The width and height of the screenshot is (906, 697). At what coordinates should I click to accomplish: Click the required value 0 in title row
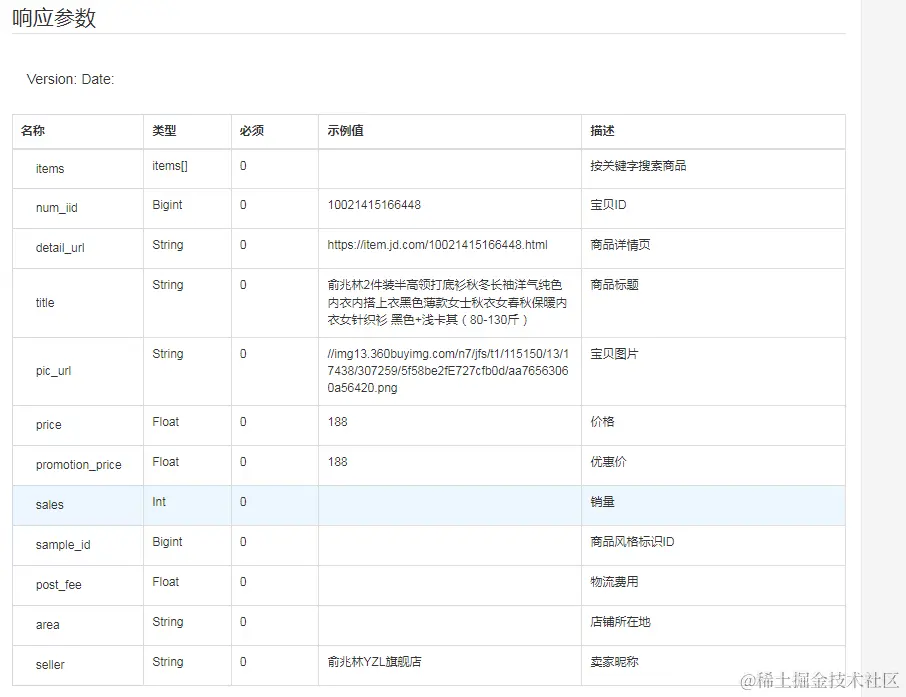pyautogui.click(x=243, y=284)
